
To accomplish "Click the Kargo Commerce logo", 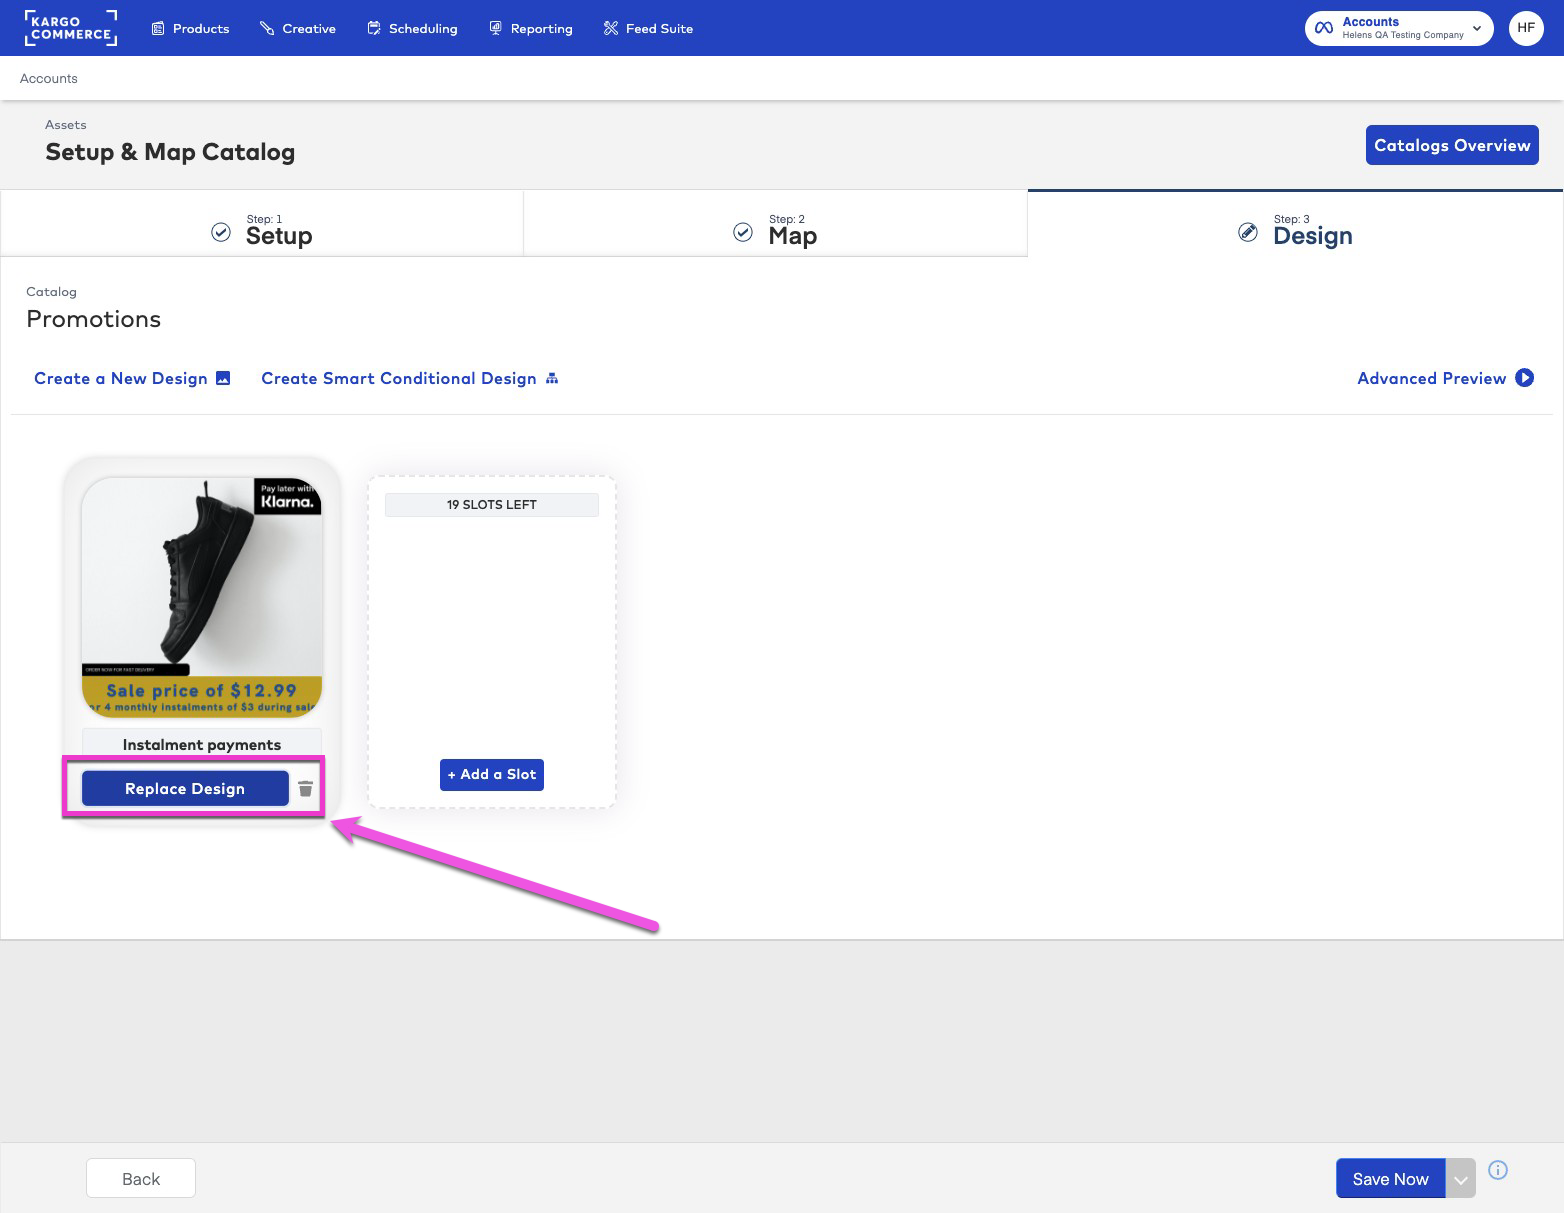I will 70,28.
